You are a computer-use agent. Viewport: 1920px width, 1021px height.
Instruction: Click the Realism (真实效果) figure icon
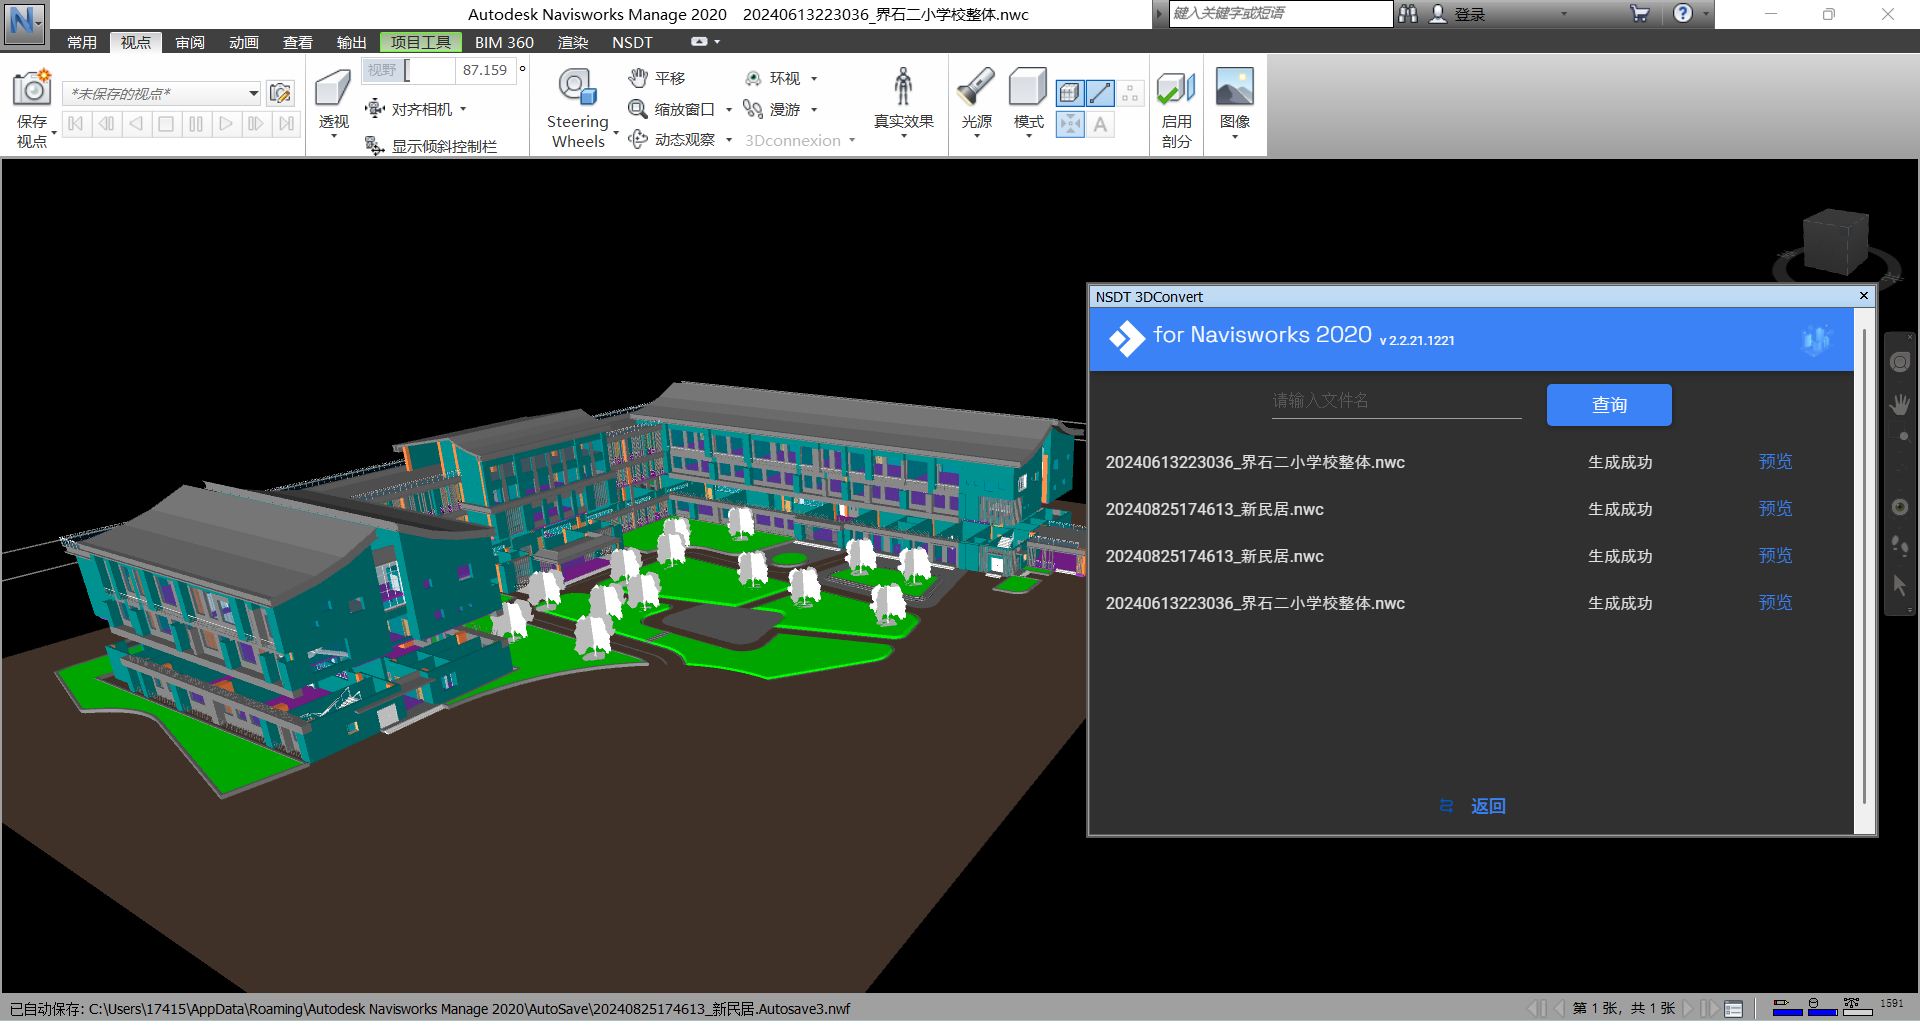click(x=903, y=87)
